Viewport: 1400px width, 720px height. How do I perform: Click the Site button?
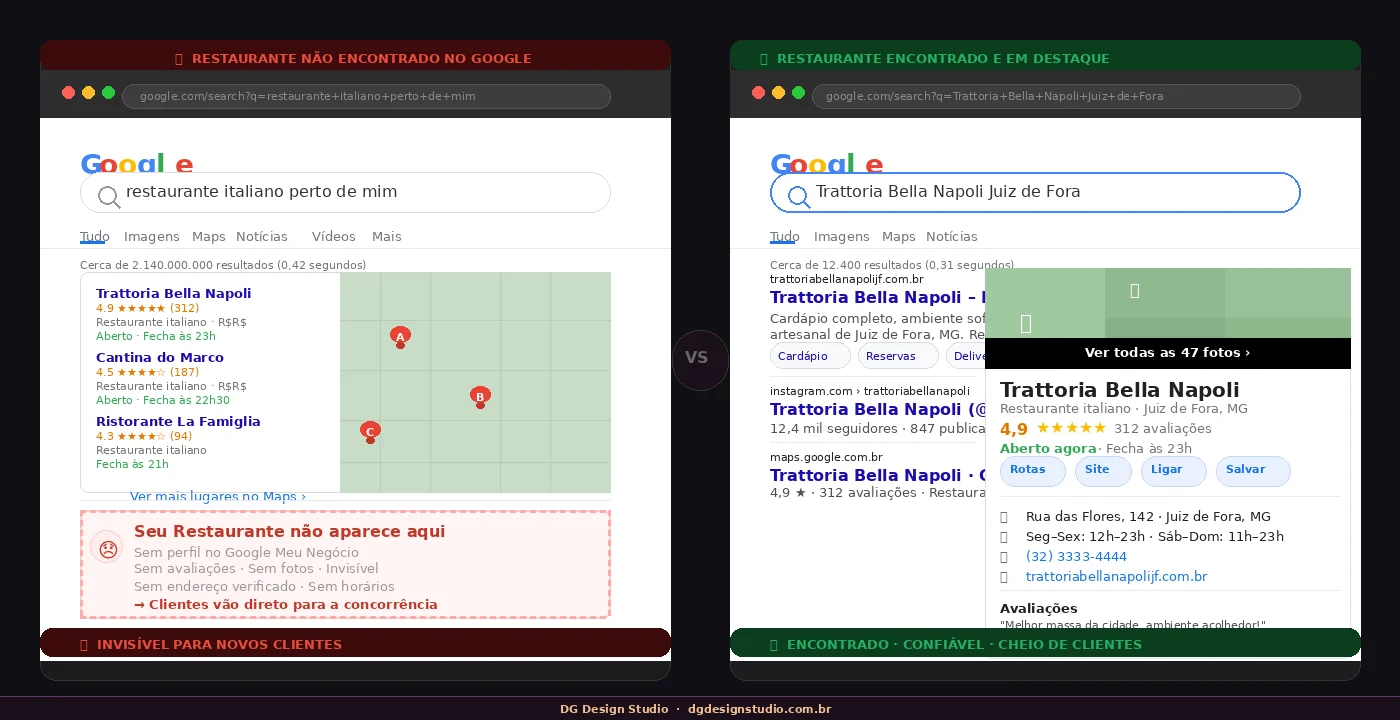1103,471
